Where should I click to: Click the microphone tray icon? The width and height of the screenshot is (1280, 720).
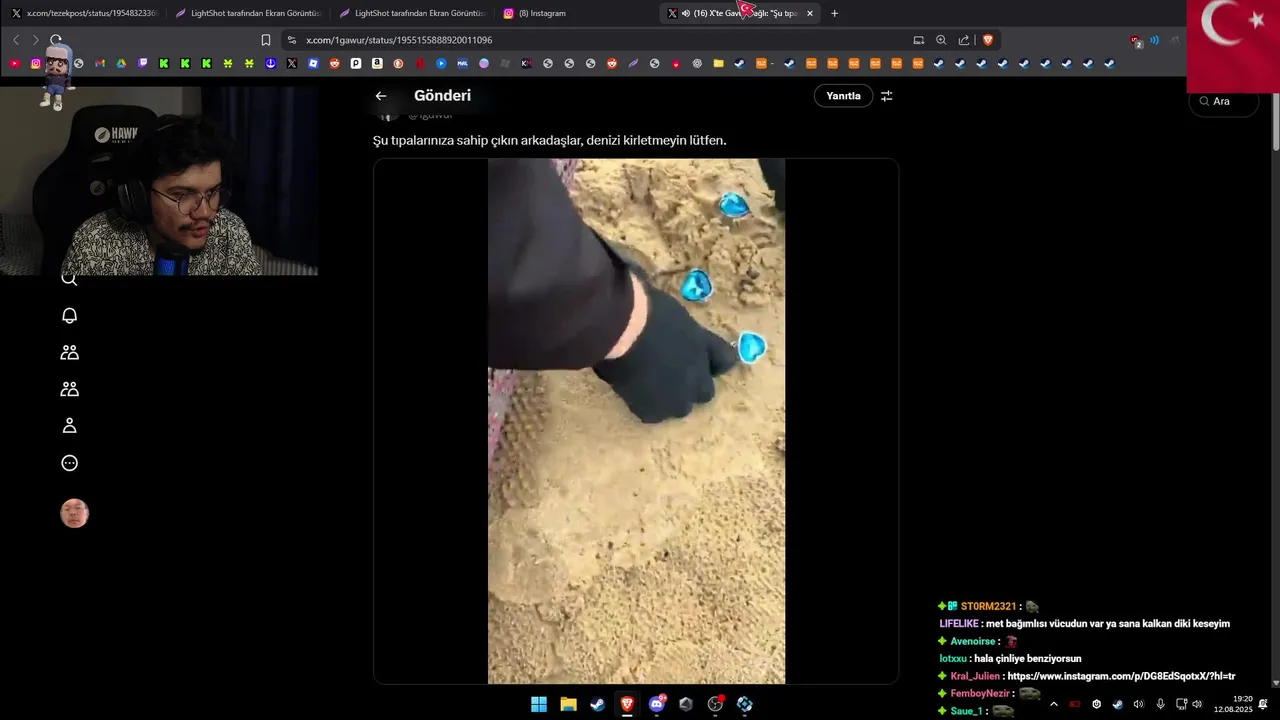[1160, 704]
